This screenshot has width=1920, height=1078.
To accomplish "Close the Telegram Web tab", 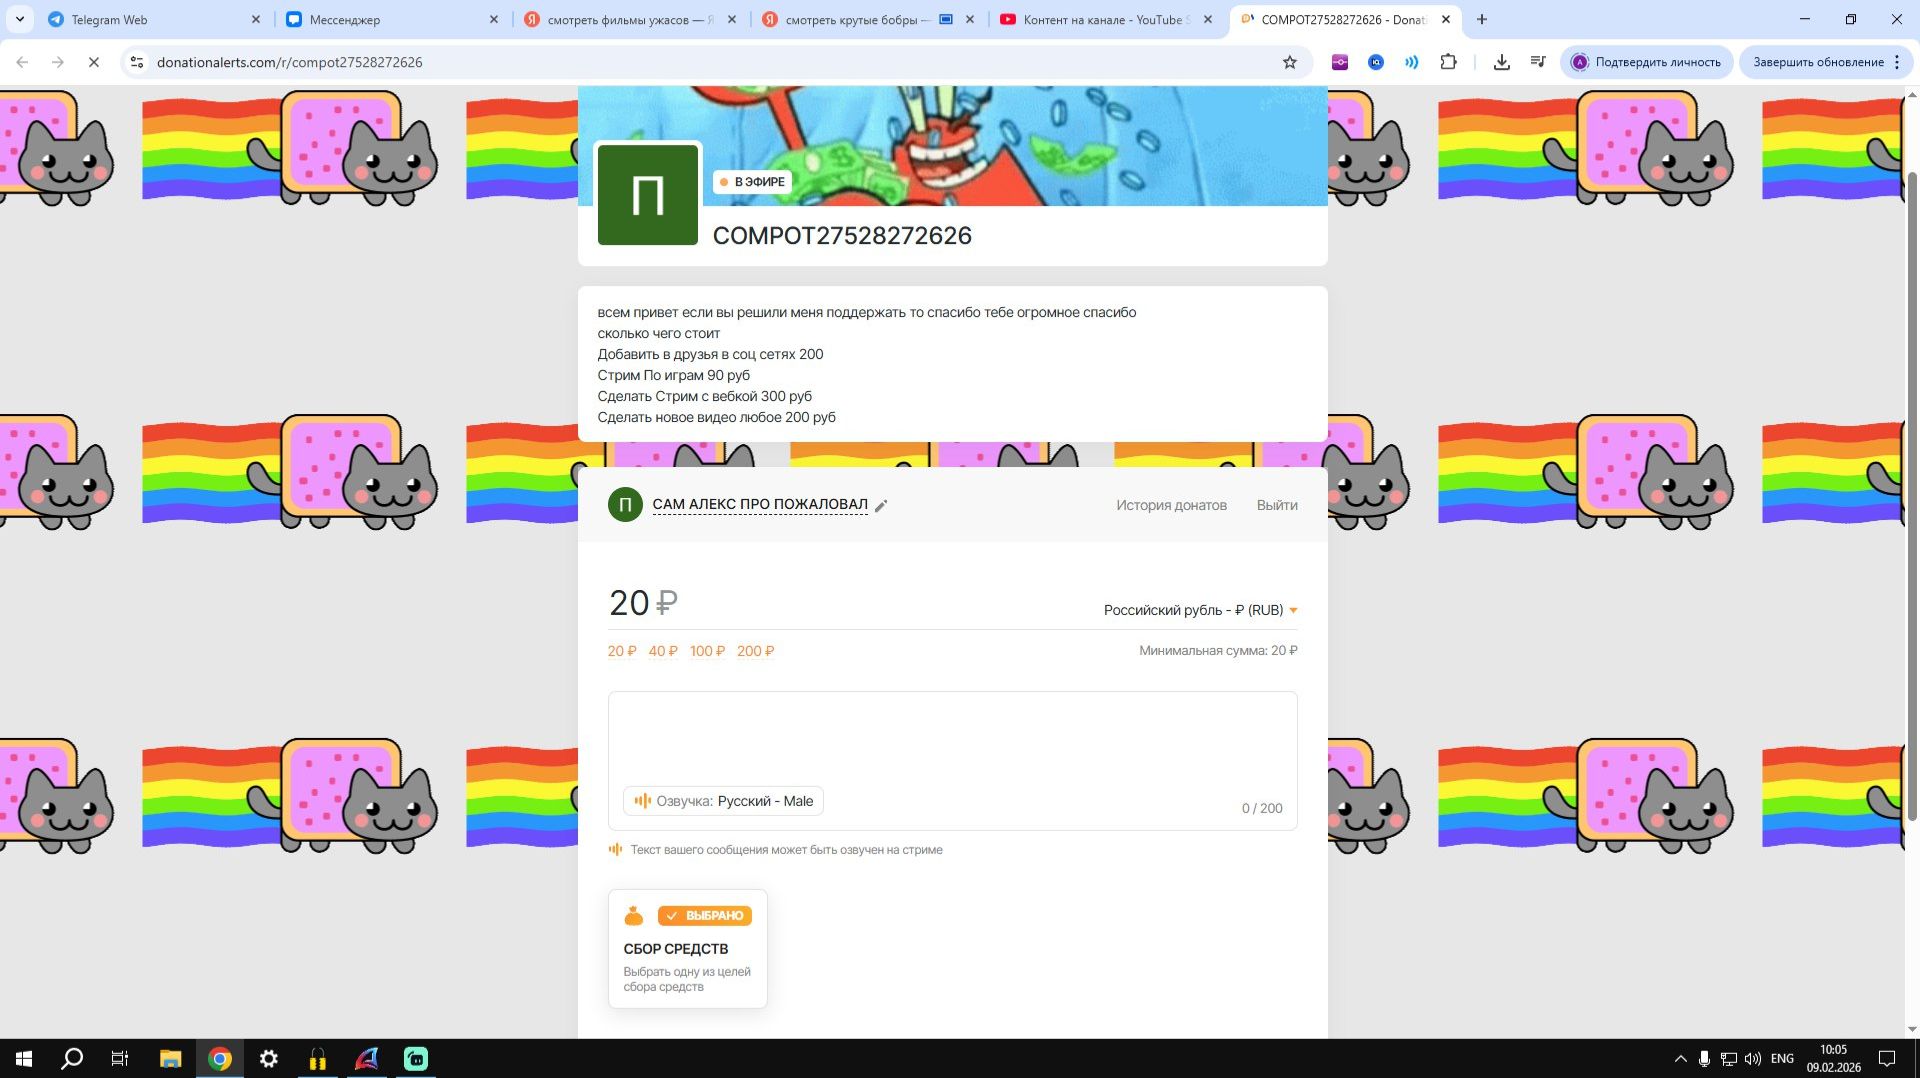I will (x=256, y=19).
